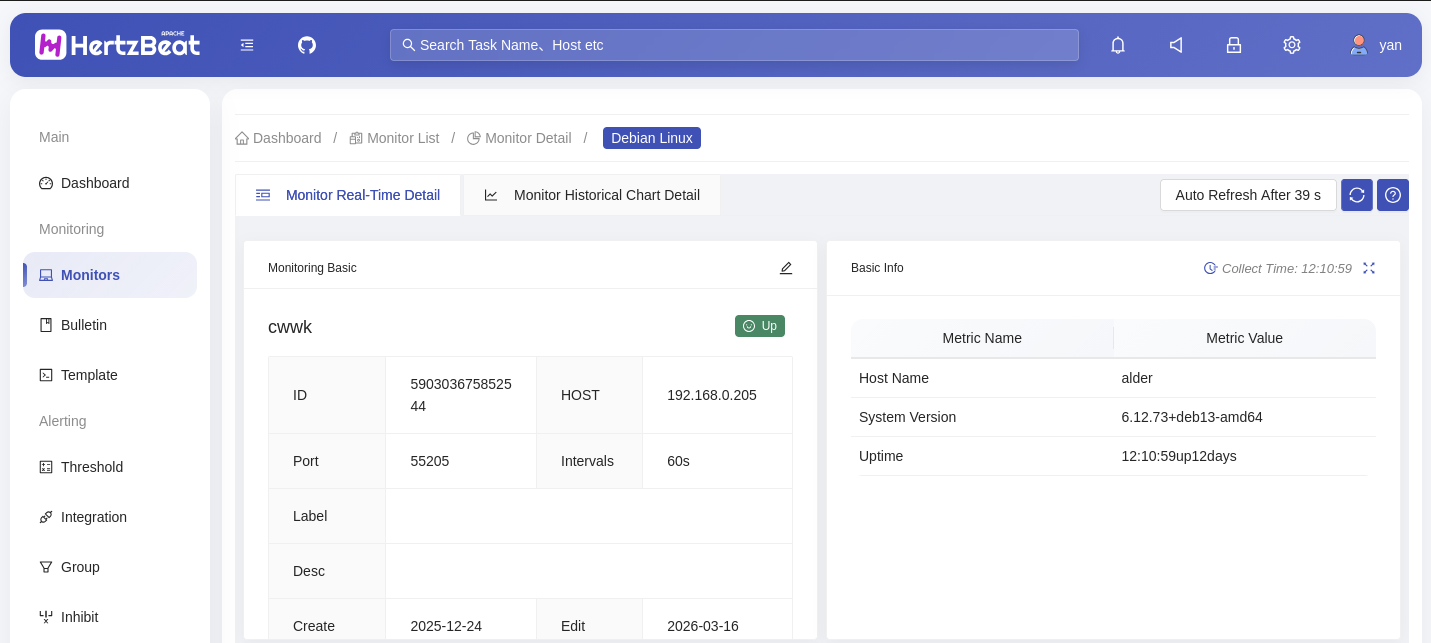Click the search task name field
The height and width of the screenshot is (643, 1431).
click(734, 45)
